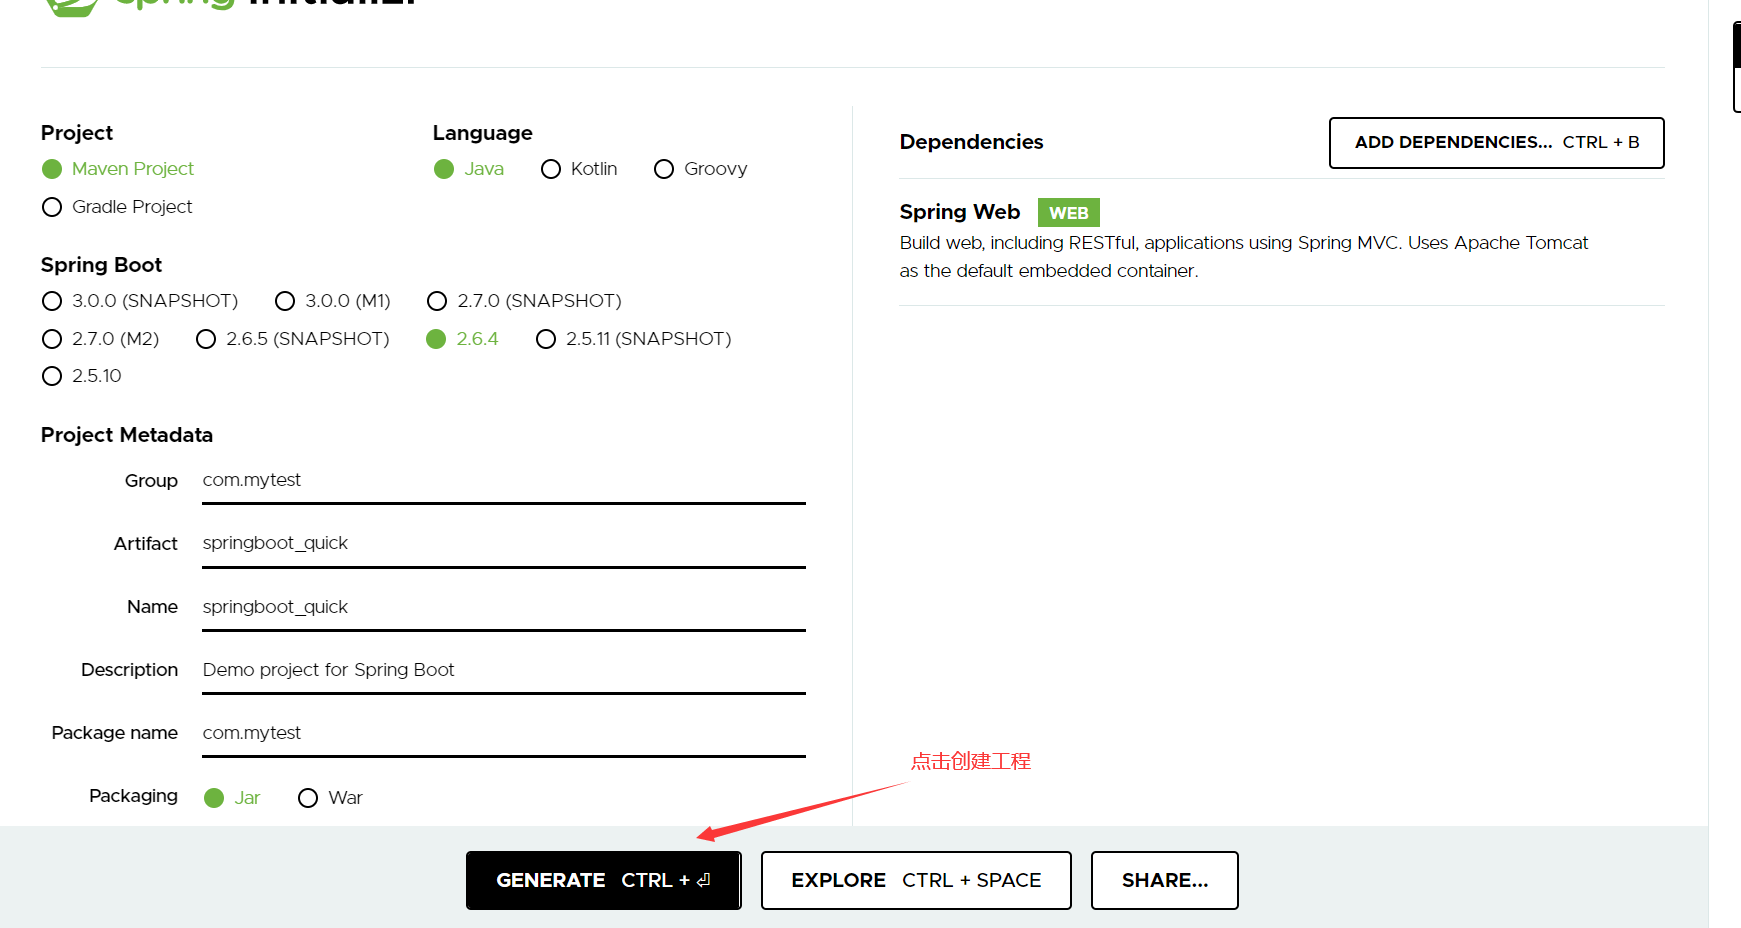This screenshot has height=928, width=1741.
Task: Switch language to Kotlin
Action: coord(551,169)
